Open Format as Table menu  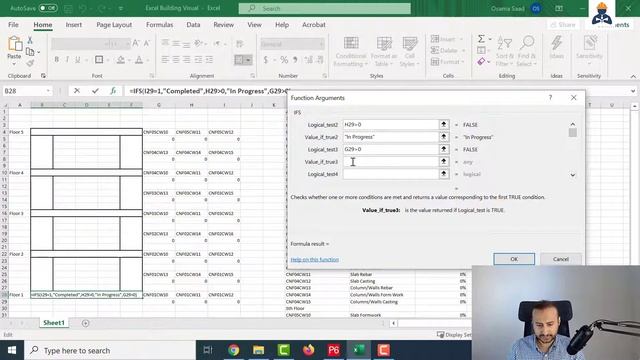[x=383, y=51]
